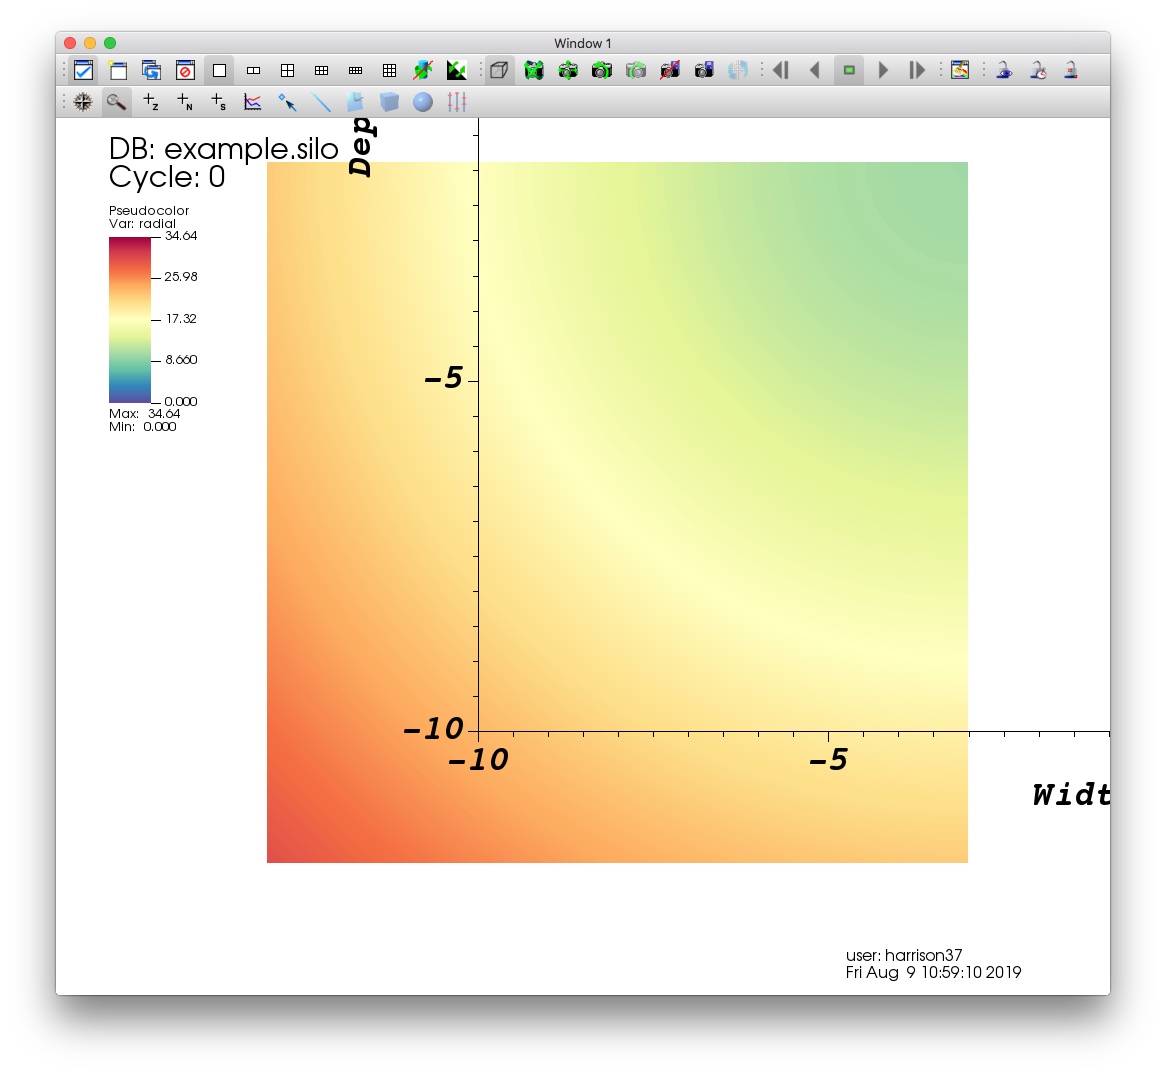Switch to the 3x3 window layout

(389, 71)
